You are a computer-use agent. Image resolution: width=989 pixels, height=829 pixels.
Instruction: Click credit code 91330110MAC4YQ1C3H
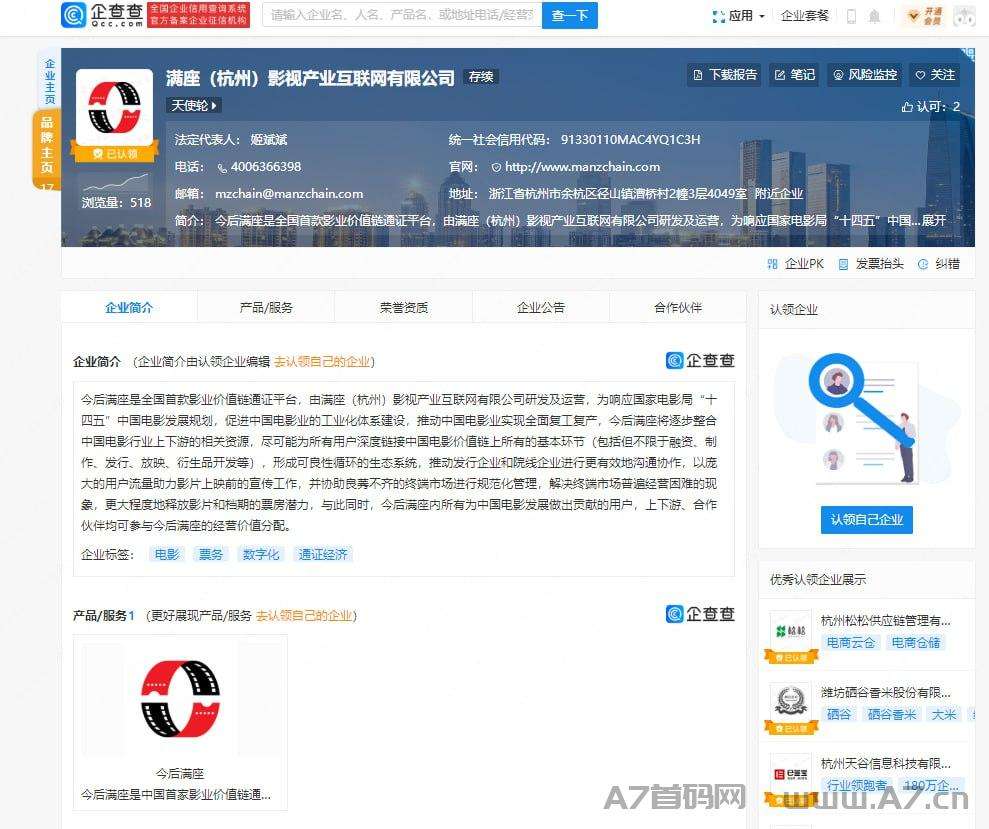pos(631,140)
